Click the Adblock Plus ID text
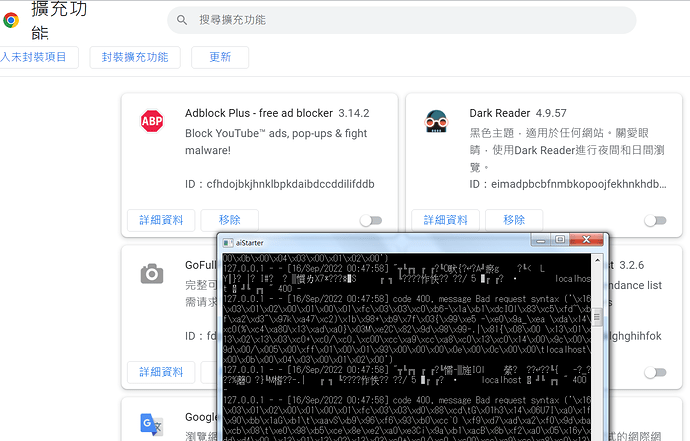The height and width of the screenshot is (441, 690). 279,184
